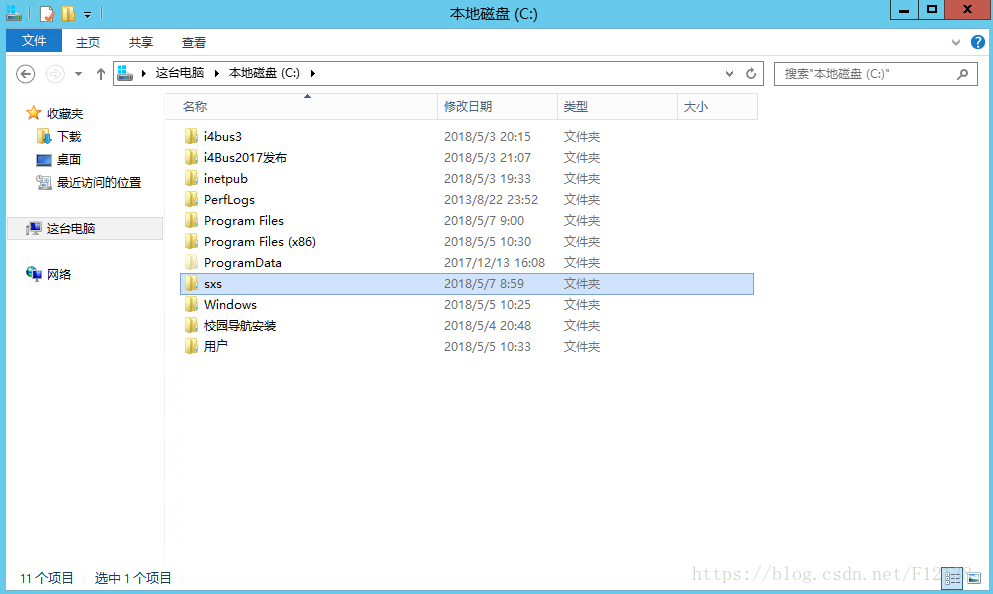
Task: Navigate up one level with the Up arrow
Action: click(100, 74)
